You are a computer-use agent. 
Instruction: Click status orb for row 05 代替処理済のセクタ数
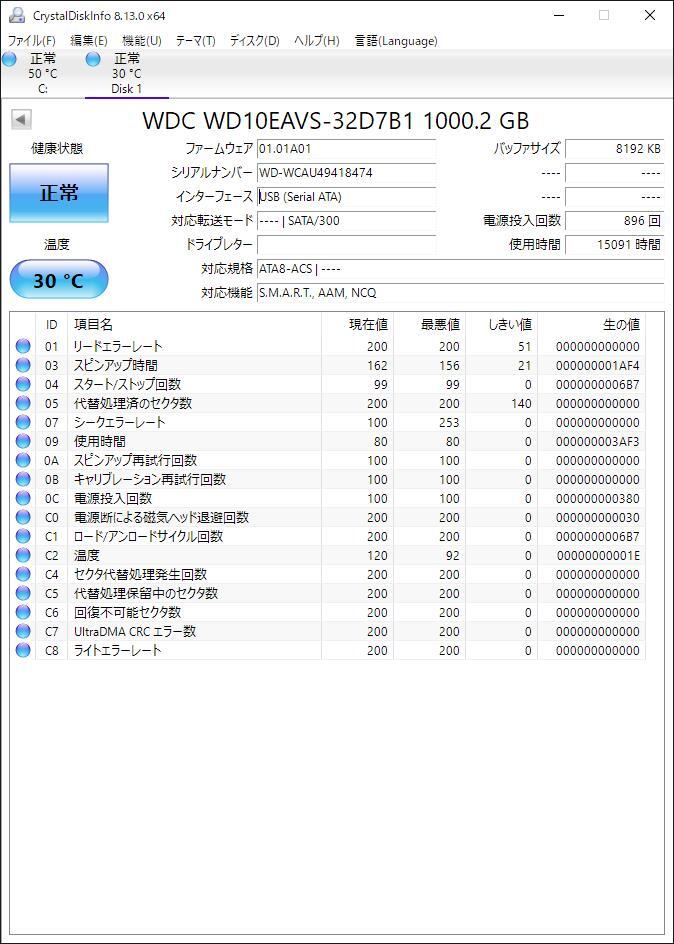click(23, 403)
